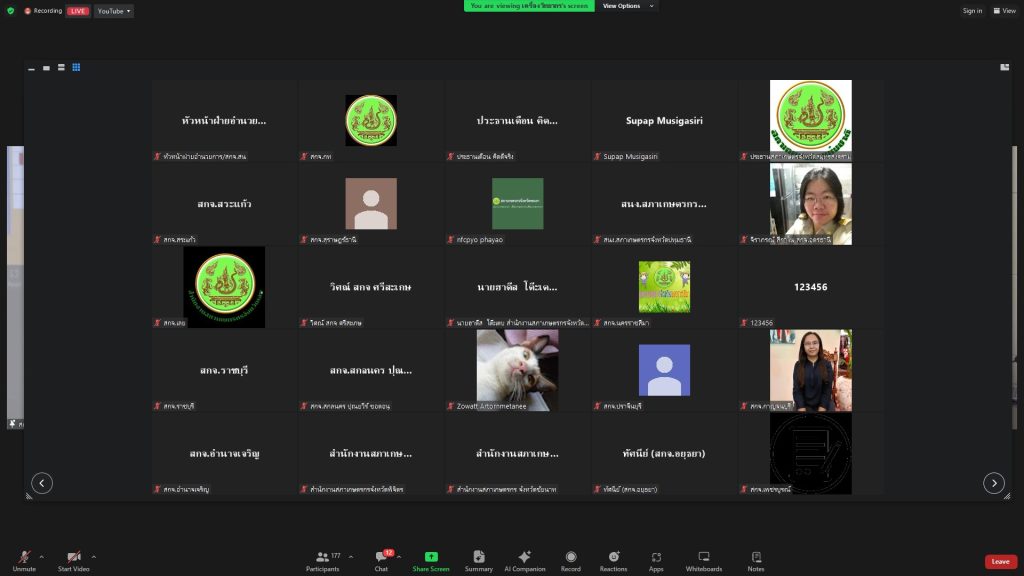Leave the meeting
The width and height of the screenshot is (1024, 576).
tap(1000, 561)
